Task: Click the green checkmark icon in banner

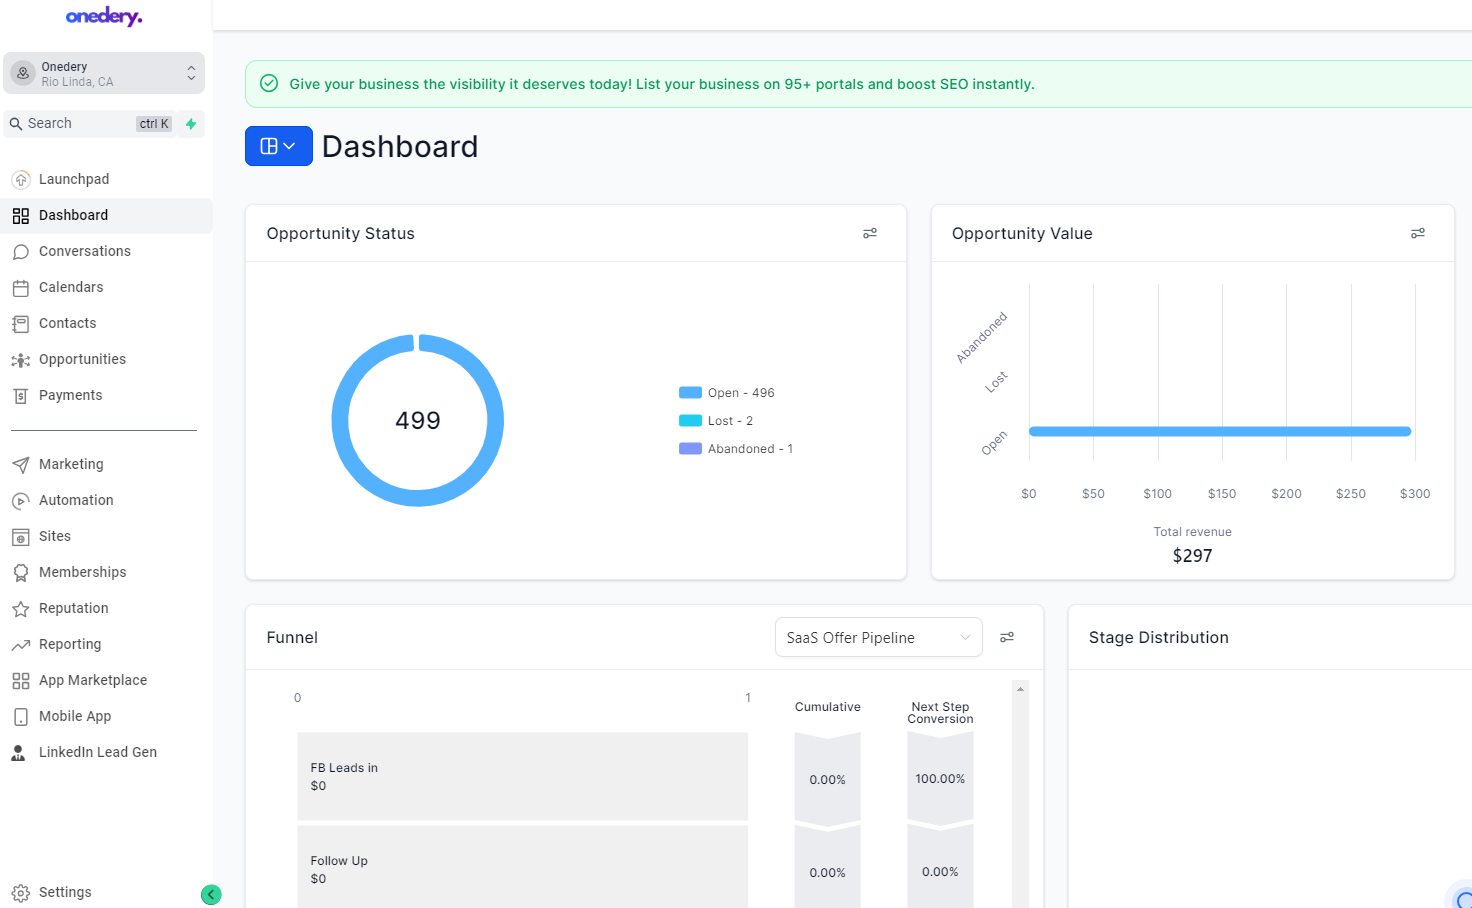Action: [x=269, y=83]
